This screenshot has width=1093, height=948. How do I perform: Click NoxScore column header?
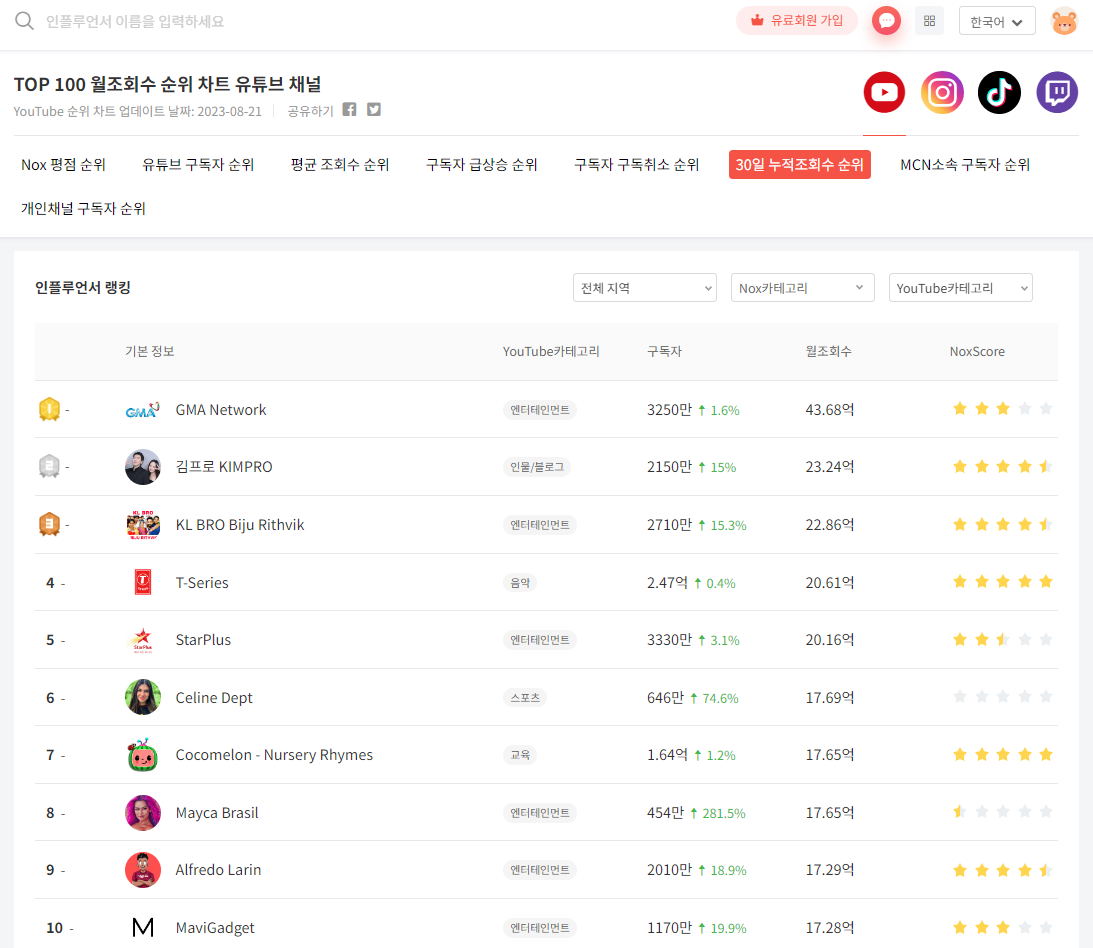pos(977,351)
